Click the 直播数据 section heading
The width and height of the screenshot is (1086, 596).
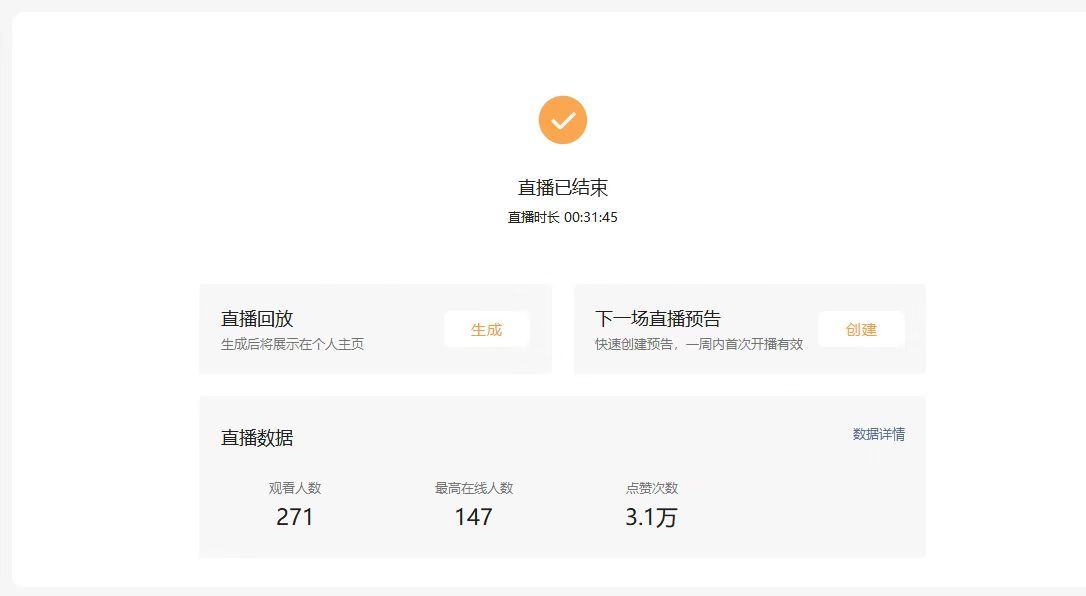pos(257,438)
